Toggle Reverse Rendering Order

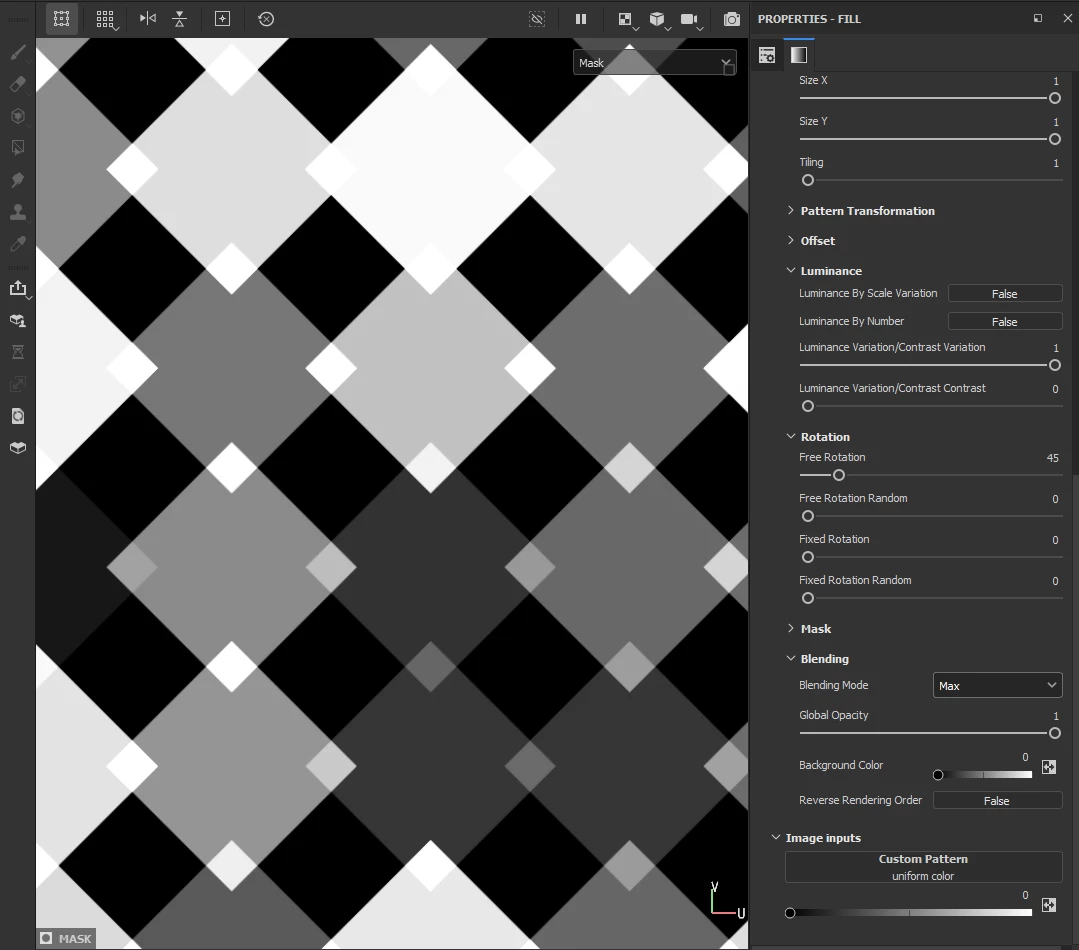(997, 801)
